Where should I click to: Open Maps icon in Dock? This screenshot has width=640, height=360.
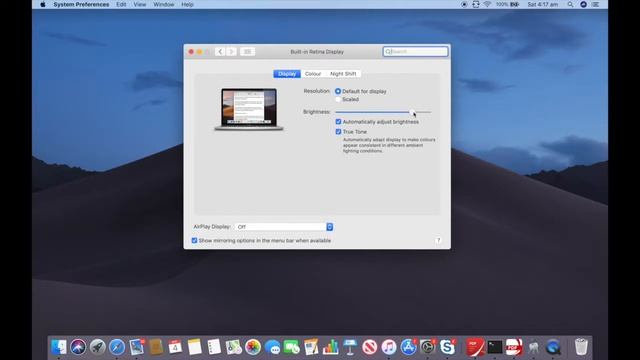pos(233,347)
